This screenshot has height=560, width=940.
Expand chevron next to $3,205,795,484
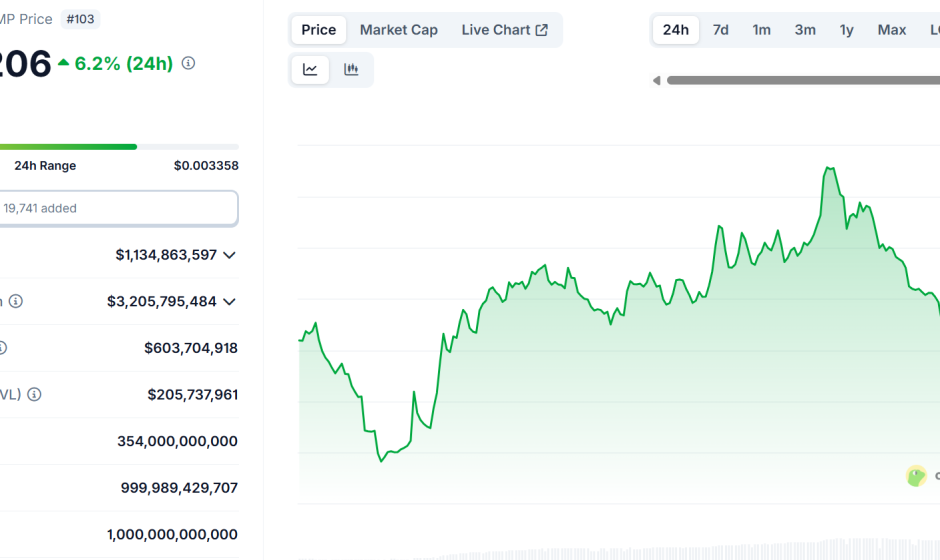(x=229, y=301)
